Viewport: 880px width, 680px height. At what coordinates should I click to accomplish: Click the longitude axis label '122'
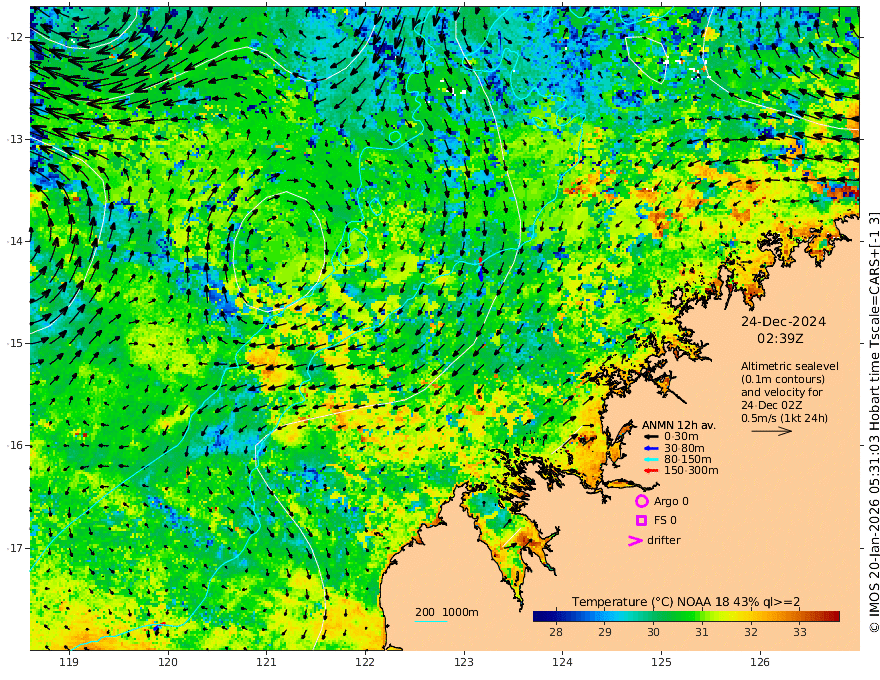click(365, 663)
